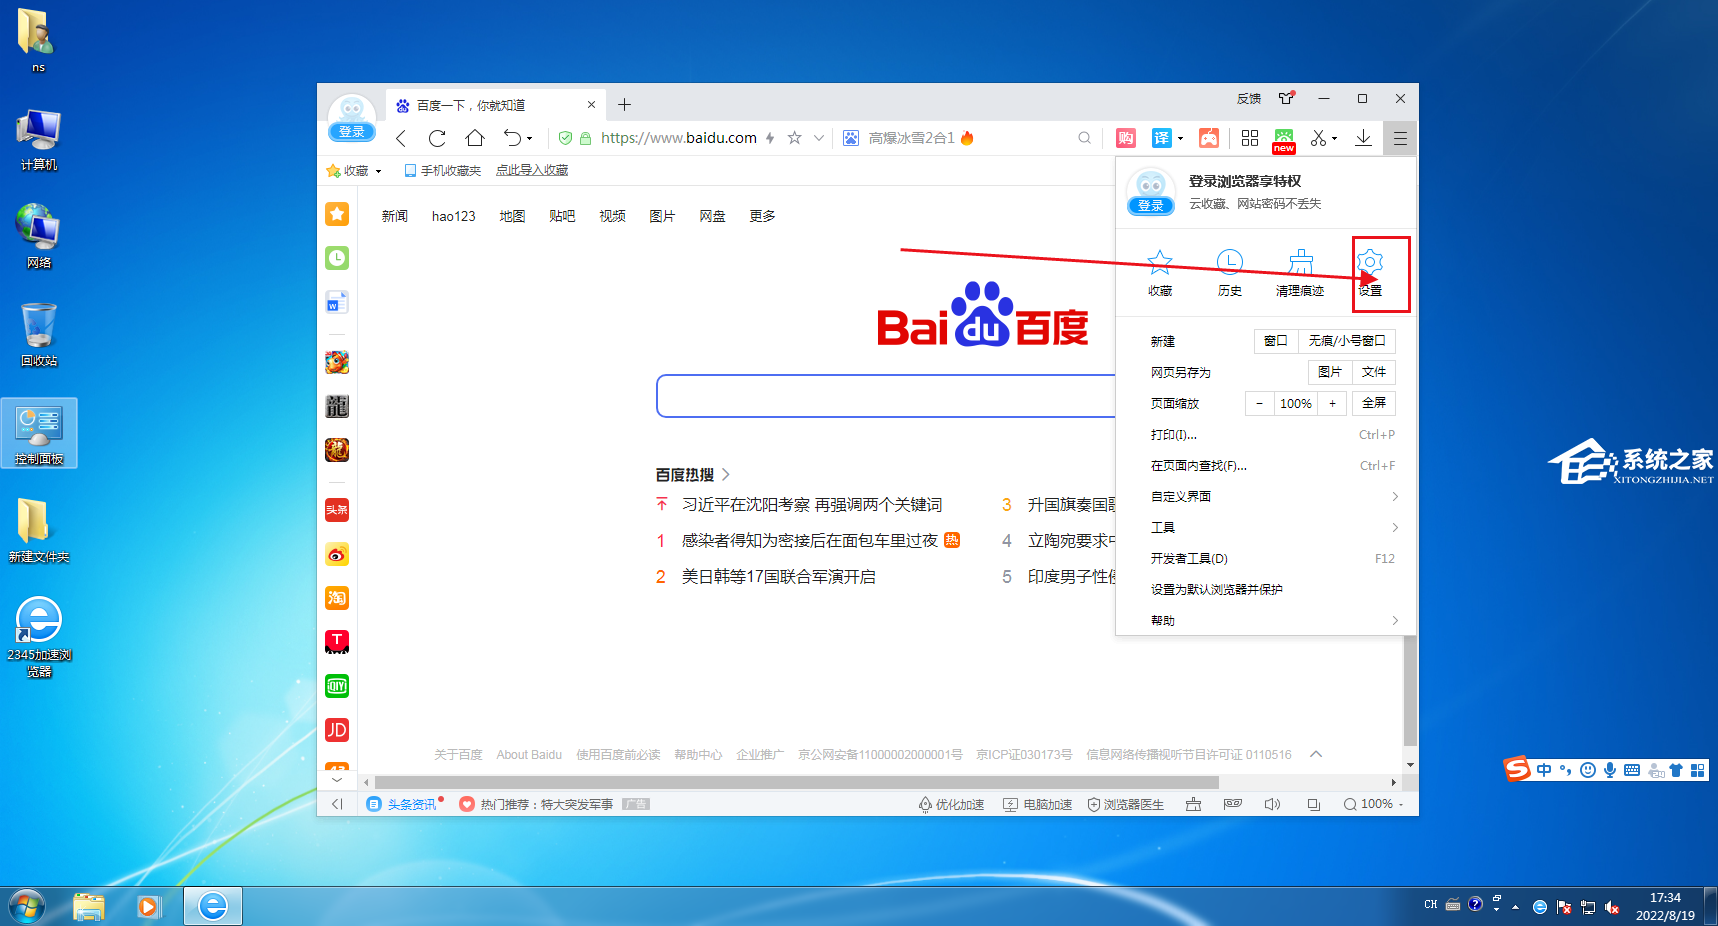The image size is (1718, 926).
Task: Choose Set as default browser and protect (设置为默认浏览器并保护)
Action: tap(1274, 589)
